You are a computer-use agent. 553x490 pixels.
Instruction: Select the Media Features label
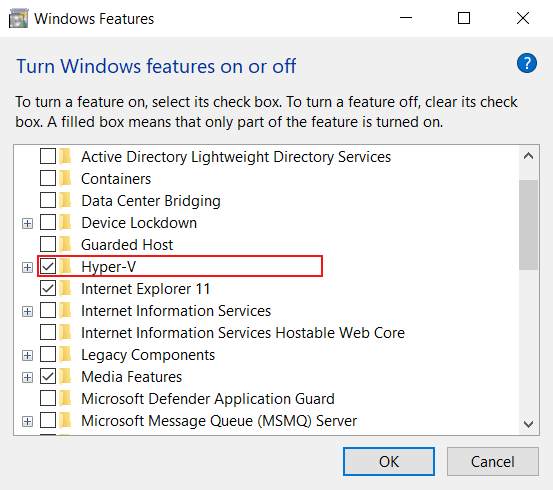[x=132, y=377]
